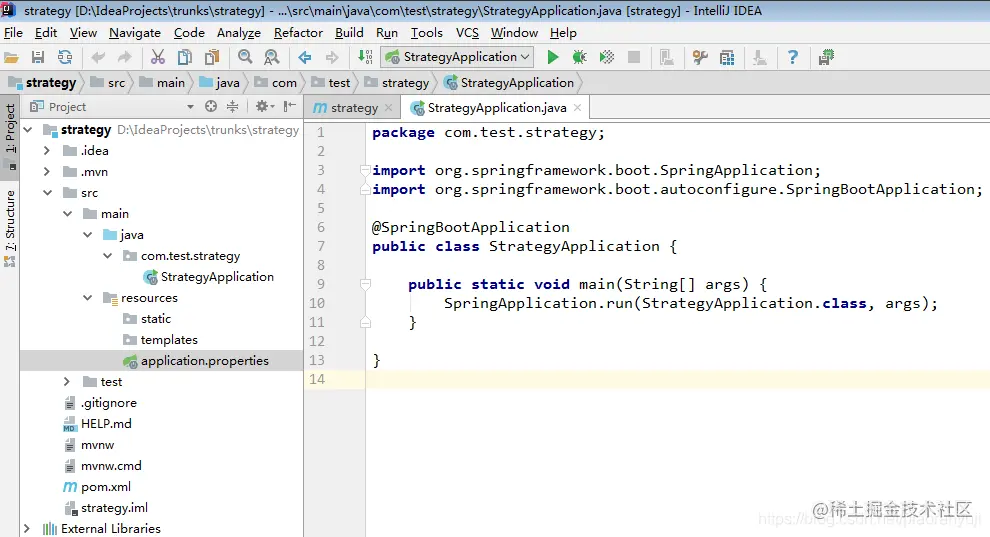990x537 pixels.
Task: Click the Undo arrow icon
Action: coord(98,57)
